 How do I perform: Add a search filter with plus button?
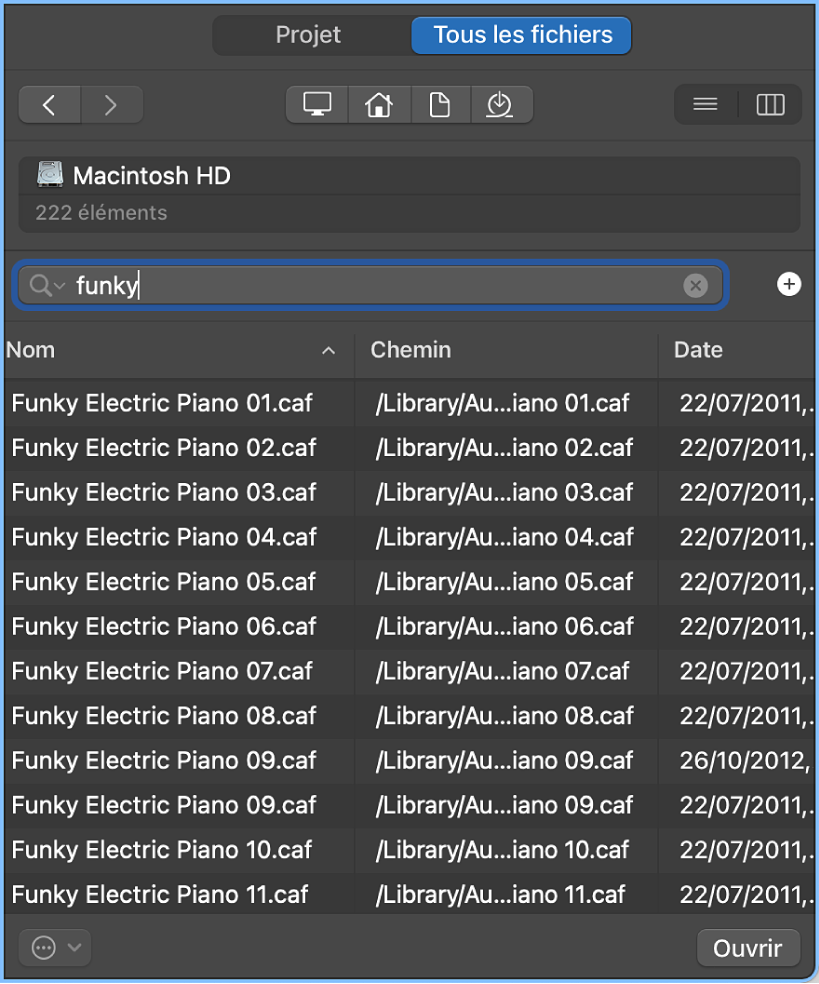(789, 284)
